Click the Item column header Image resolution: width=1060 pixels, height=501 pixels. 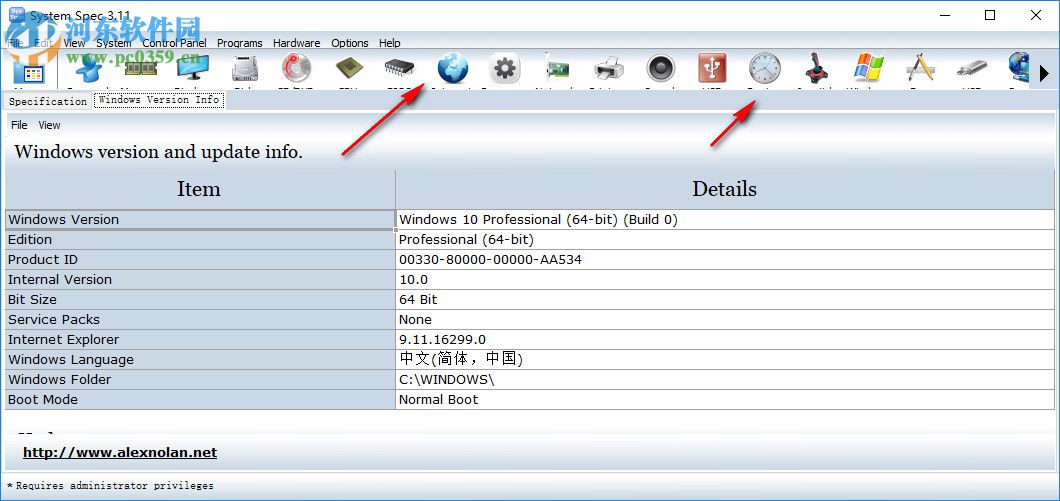tap(199, 189)
